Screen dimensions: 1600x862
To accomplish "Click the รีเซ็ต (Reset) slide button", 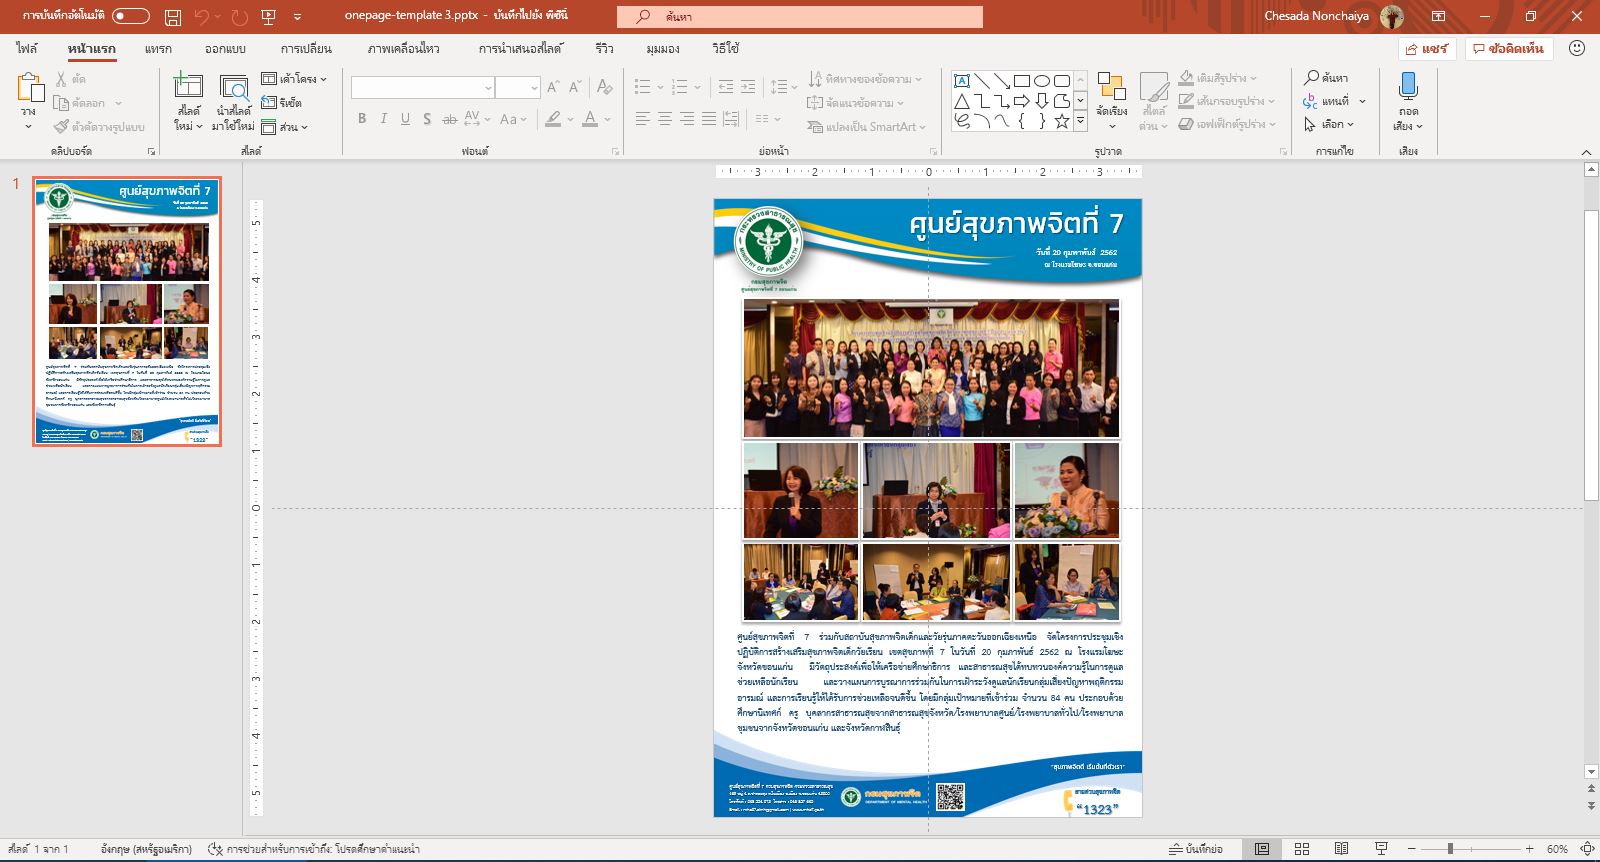I will click(x=281, y=102).
